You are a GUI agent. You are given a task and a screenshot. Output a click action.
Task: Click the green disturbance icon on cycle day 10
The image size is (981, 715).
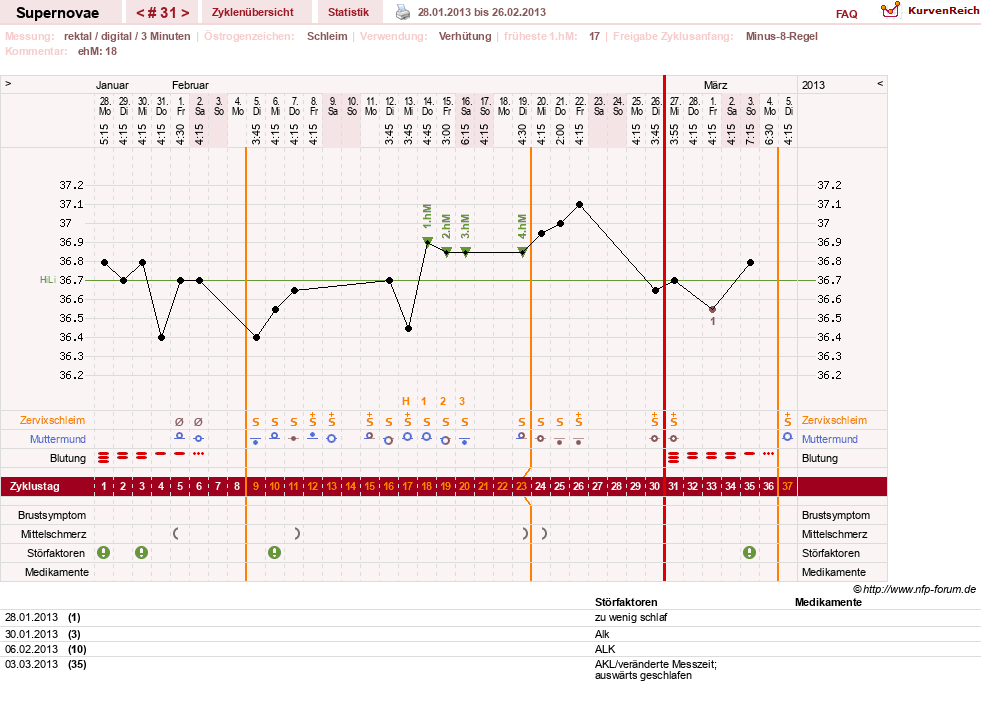(x=275, y=552)
